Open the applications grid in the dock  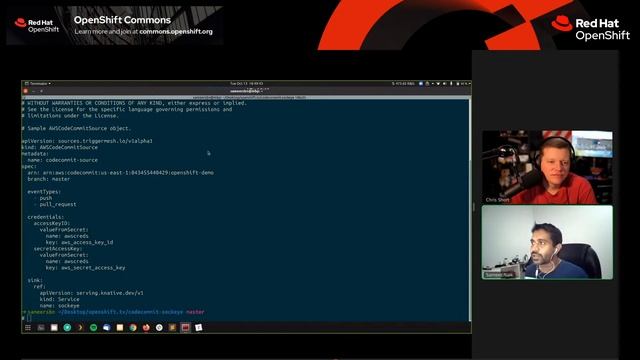click(x=28, y=327)
